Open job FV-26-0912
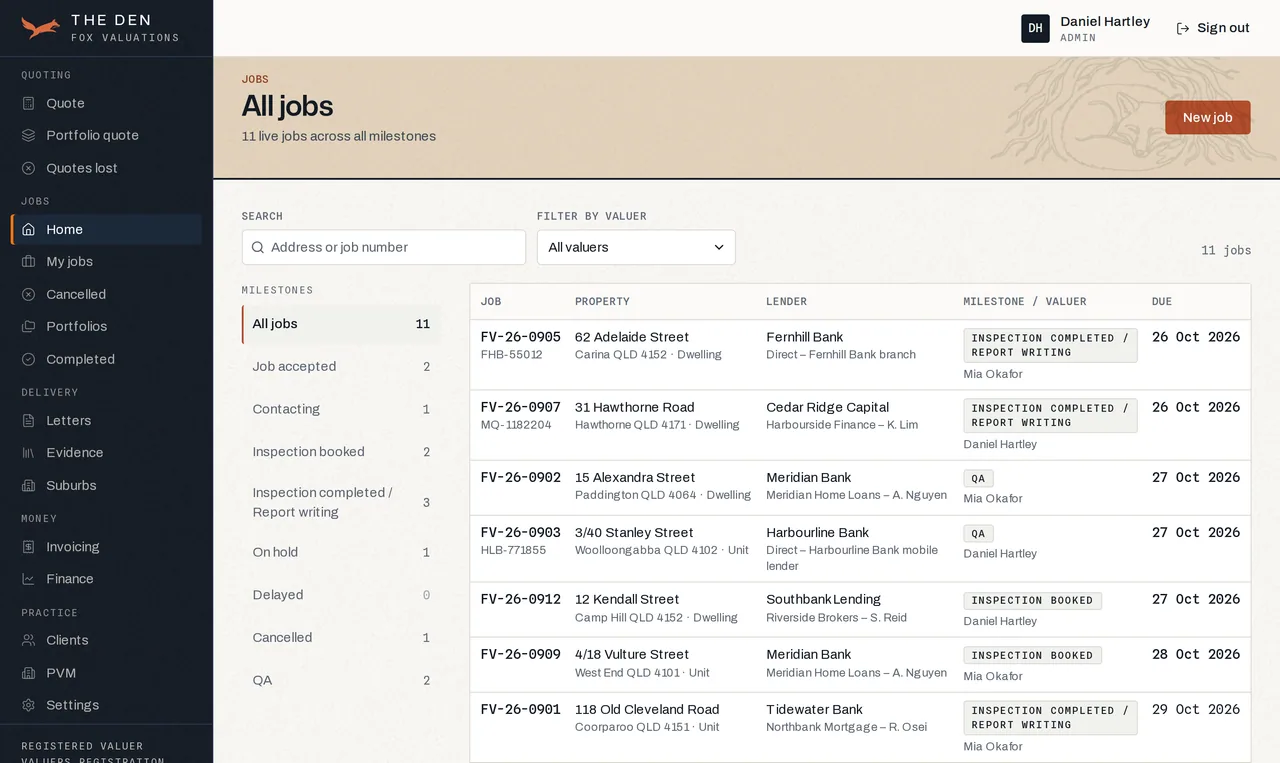 pos(520,599)
